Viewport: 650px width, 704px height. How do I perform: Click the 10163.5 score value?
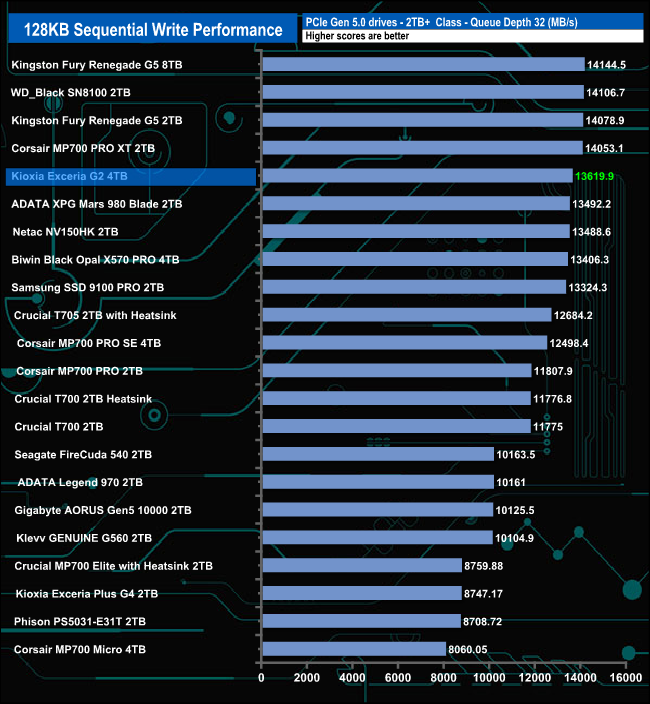coord(516,454)
